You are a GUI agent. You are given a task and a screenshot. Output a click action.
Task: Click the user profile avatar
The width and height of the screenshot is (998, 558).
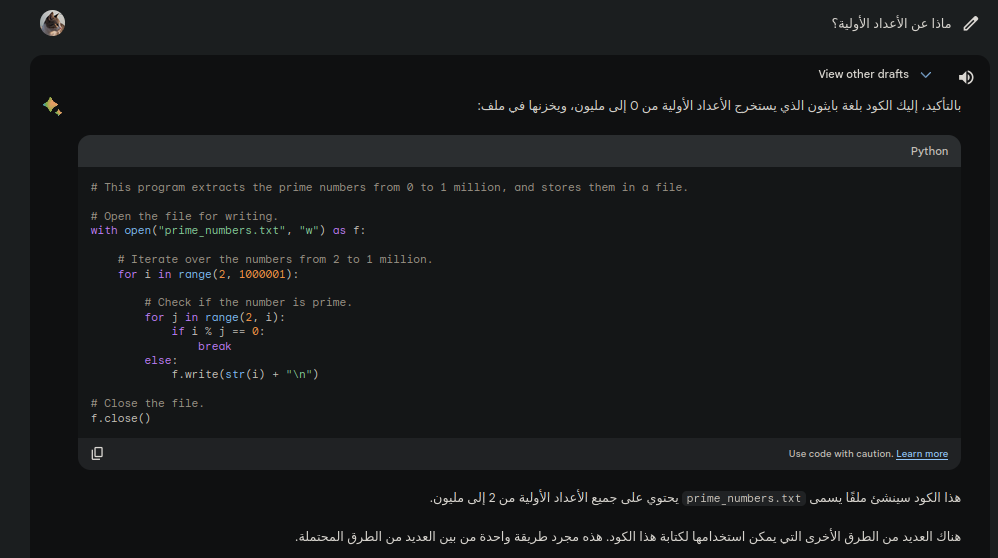(53, 23)
